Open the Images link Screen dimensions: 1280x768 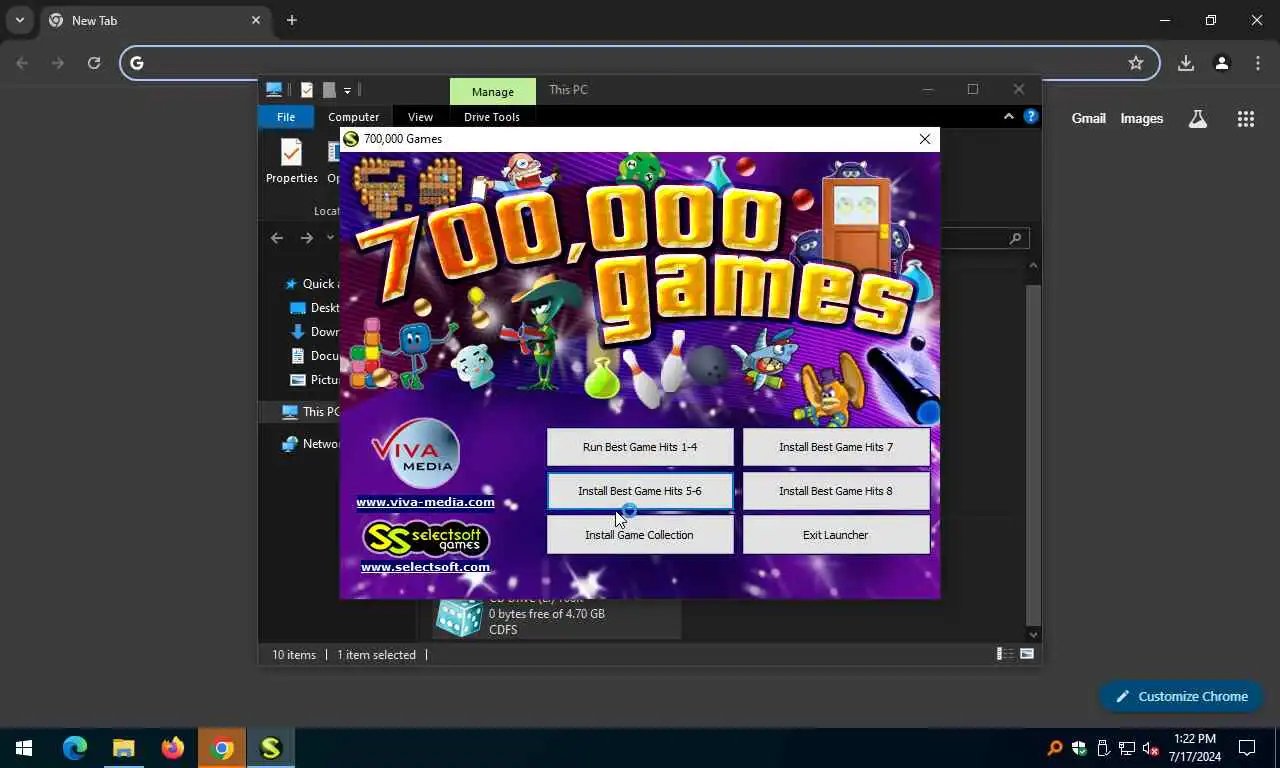1142,118
